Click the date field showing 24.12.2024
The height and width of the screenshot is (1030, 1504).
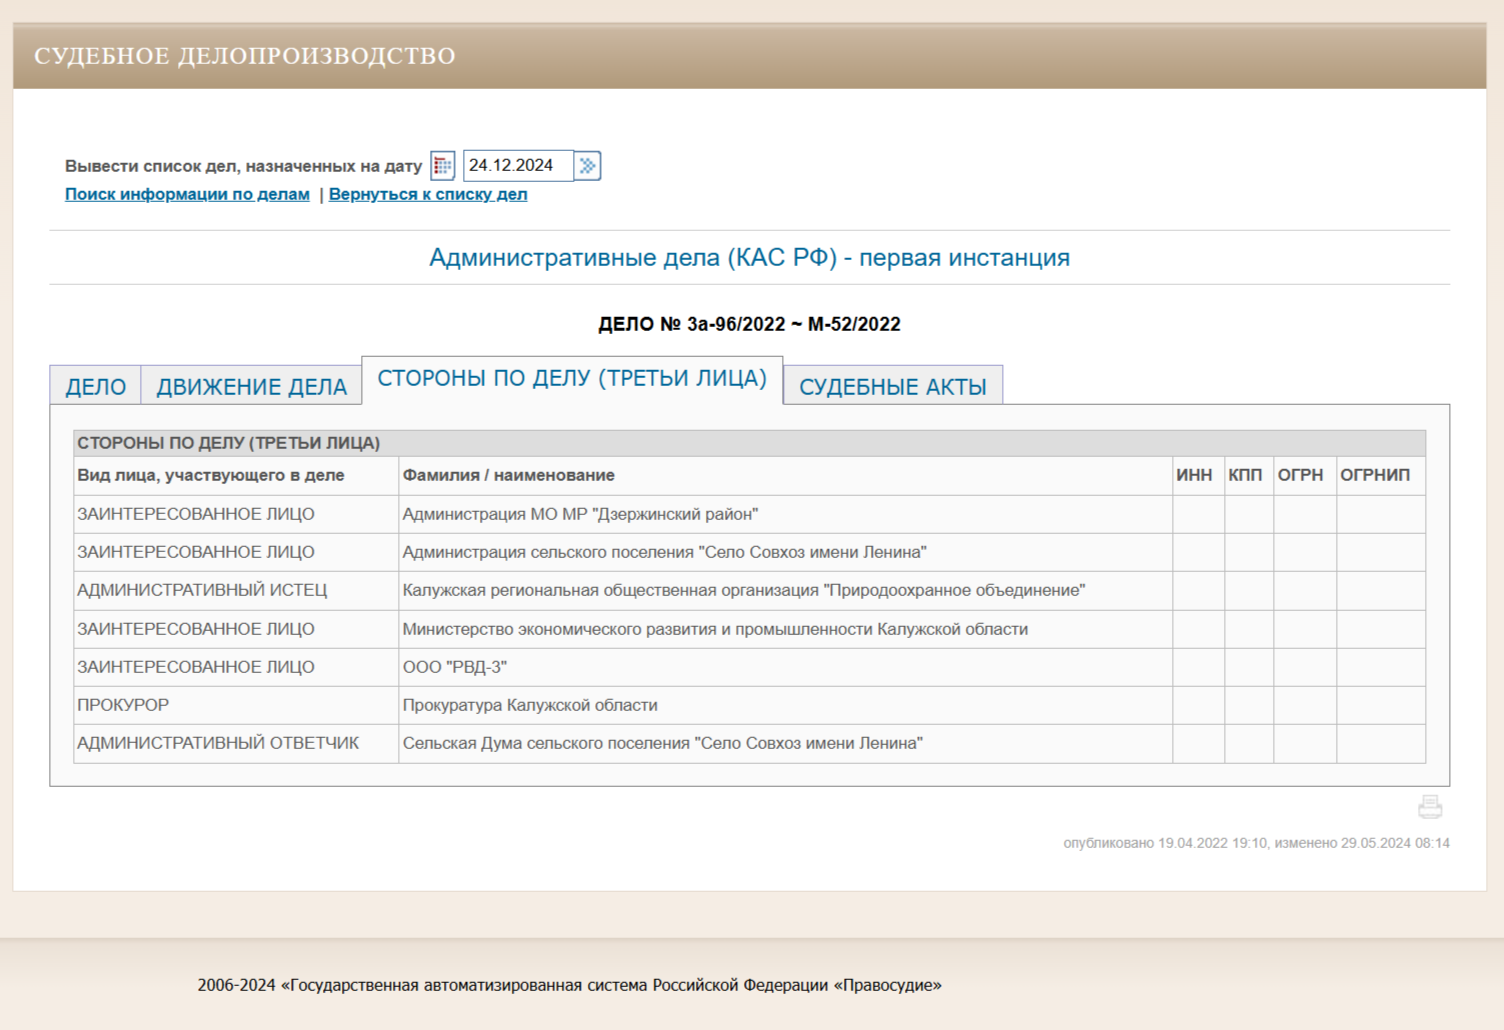click(517, 166)
